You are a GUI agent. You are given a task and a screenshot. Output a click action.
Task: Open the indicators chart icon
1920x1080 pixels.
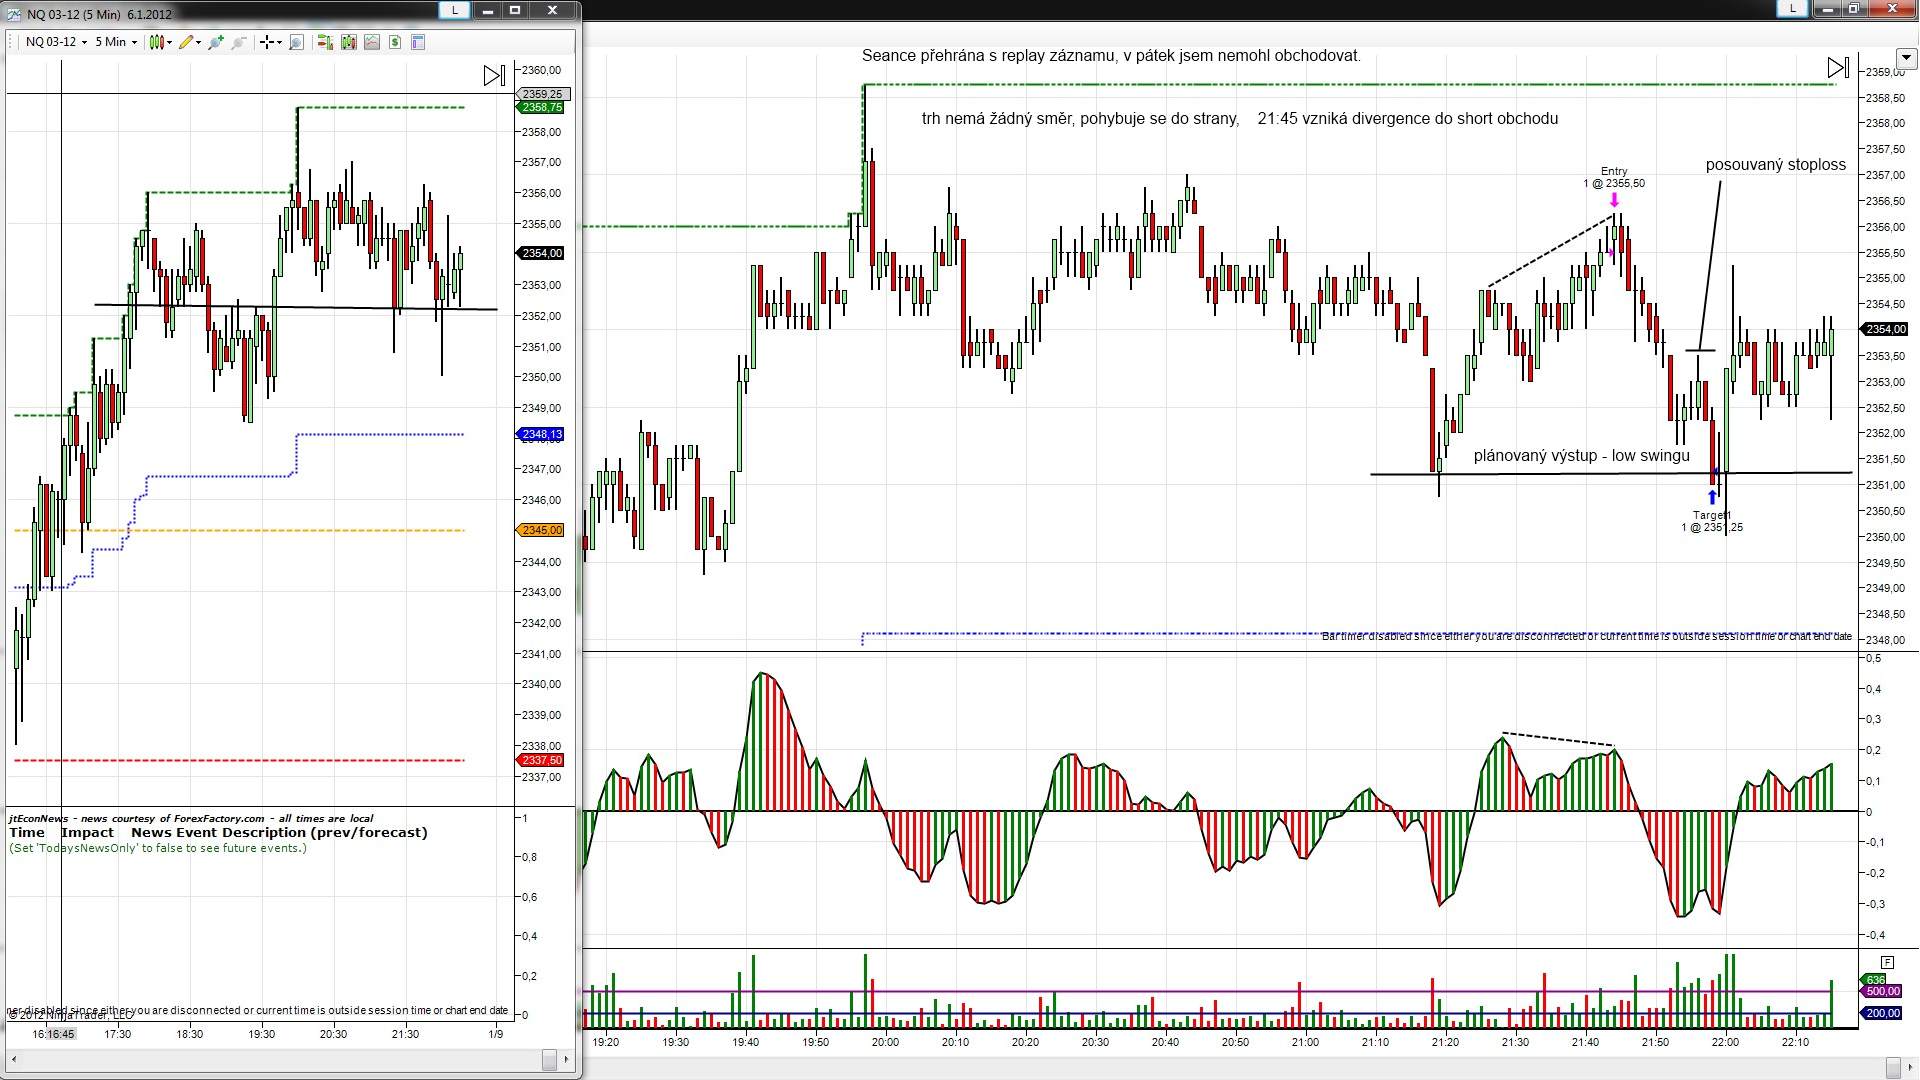372,42
